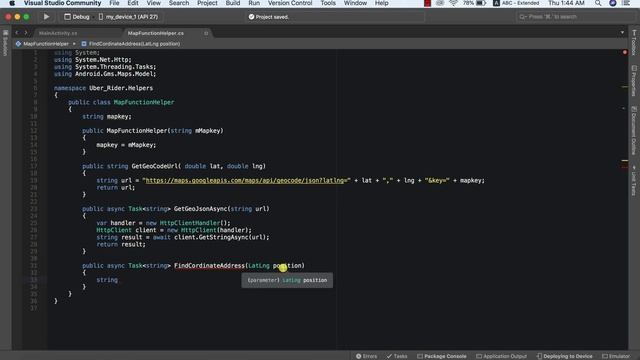
Task: Open Notification Center from menu bar
Action: pyautogui.click(x=626, y=3)
